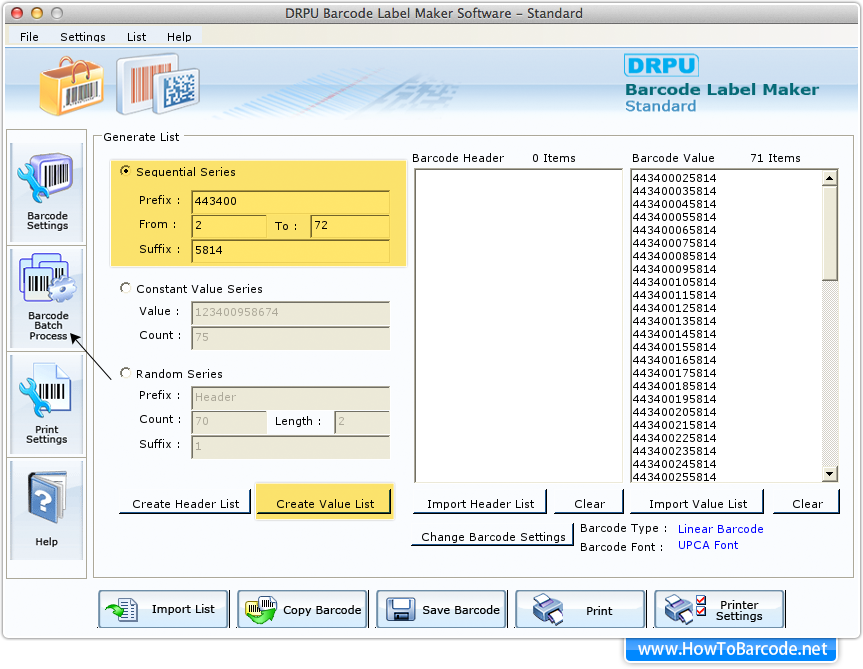The height and width of the screenshot is (669, 863).
Task: Open the Help menu in the menu bar
Action: click(x=179, y=37)
